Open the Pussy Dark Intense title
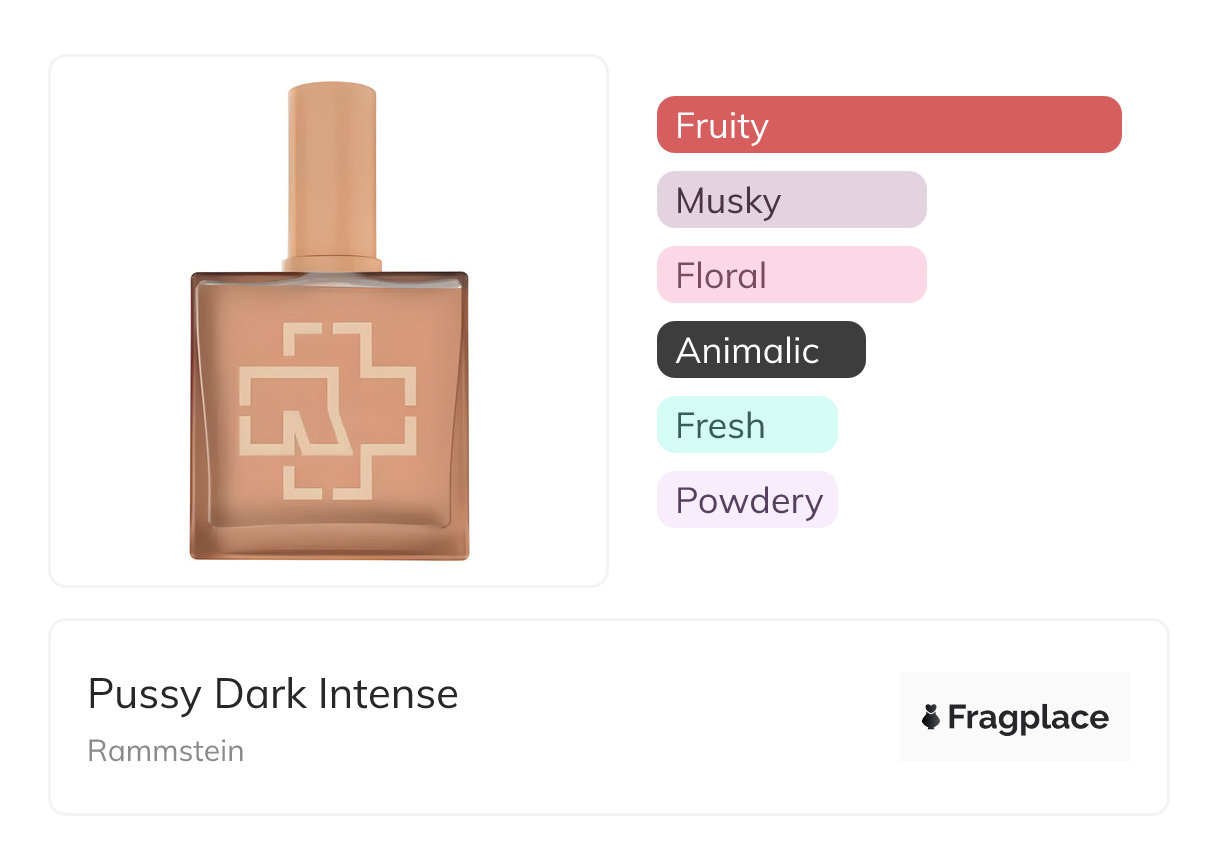The width and height of the screenshot is (1218, 864). click(273, 694)
